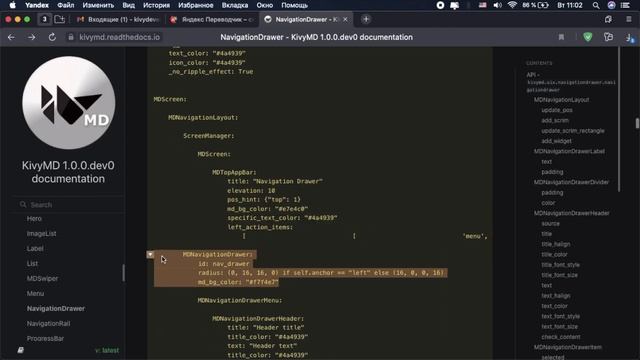This screenshot has width=640, height=360.
Task: Go forward with the right arrow
Action: point(31,37)
